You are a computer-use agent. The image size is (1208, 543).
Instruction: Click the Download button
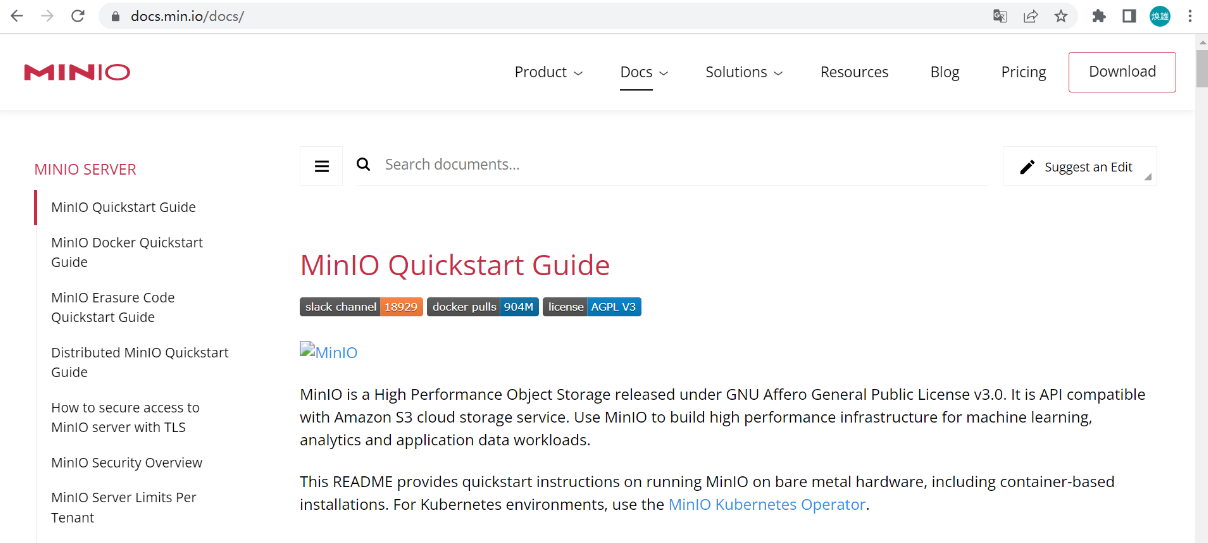1122,72
